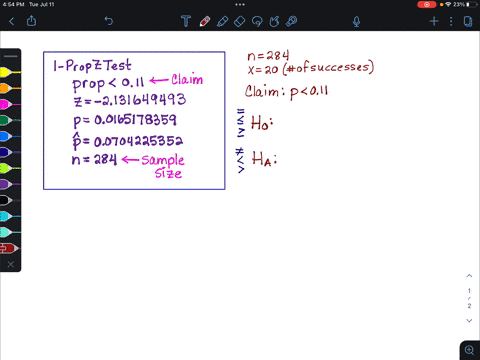Screen dimensions: 480x360
Task: Tap handwritten 'p= 0.0165178359'
Action: pos(125,120)
